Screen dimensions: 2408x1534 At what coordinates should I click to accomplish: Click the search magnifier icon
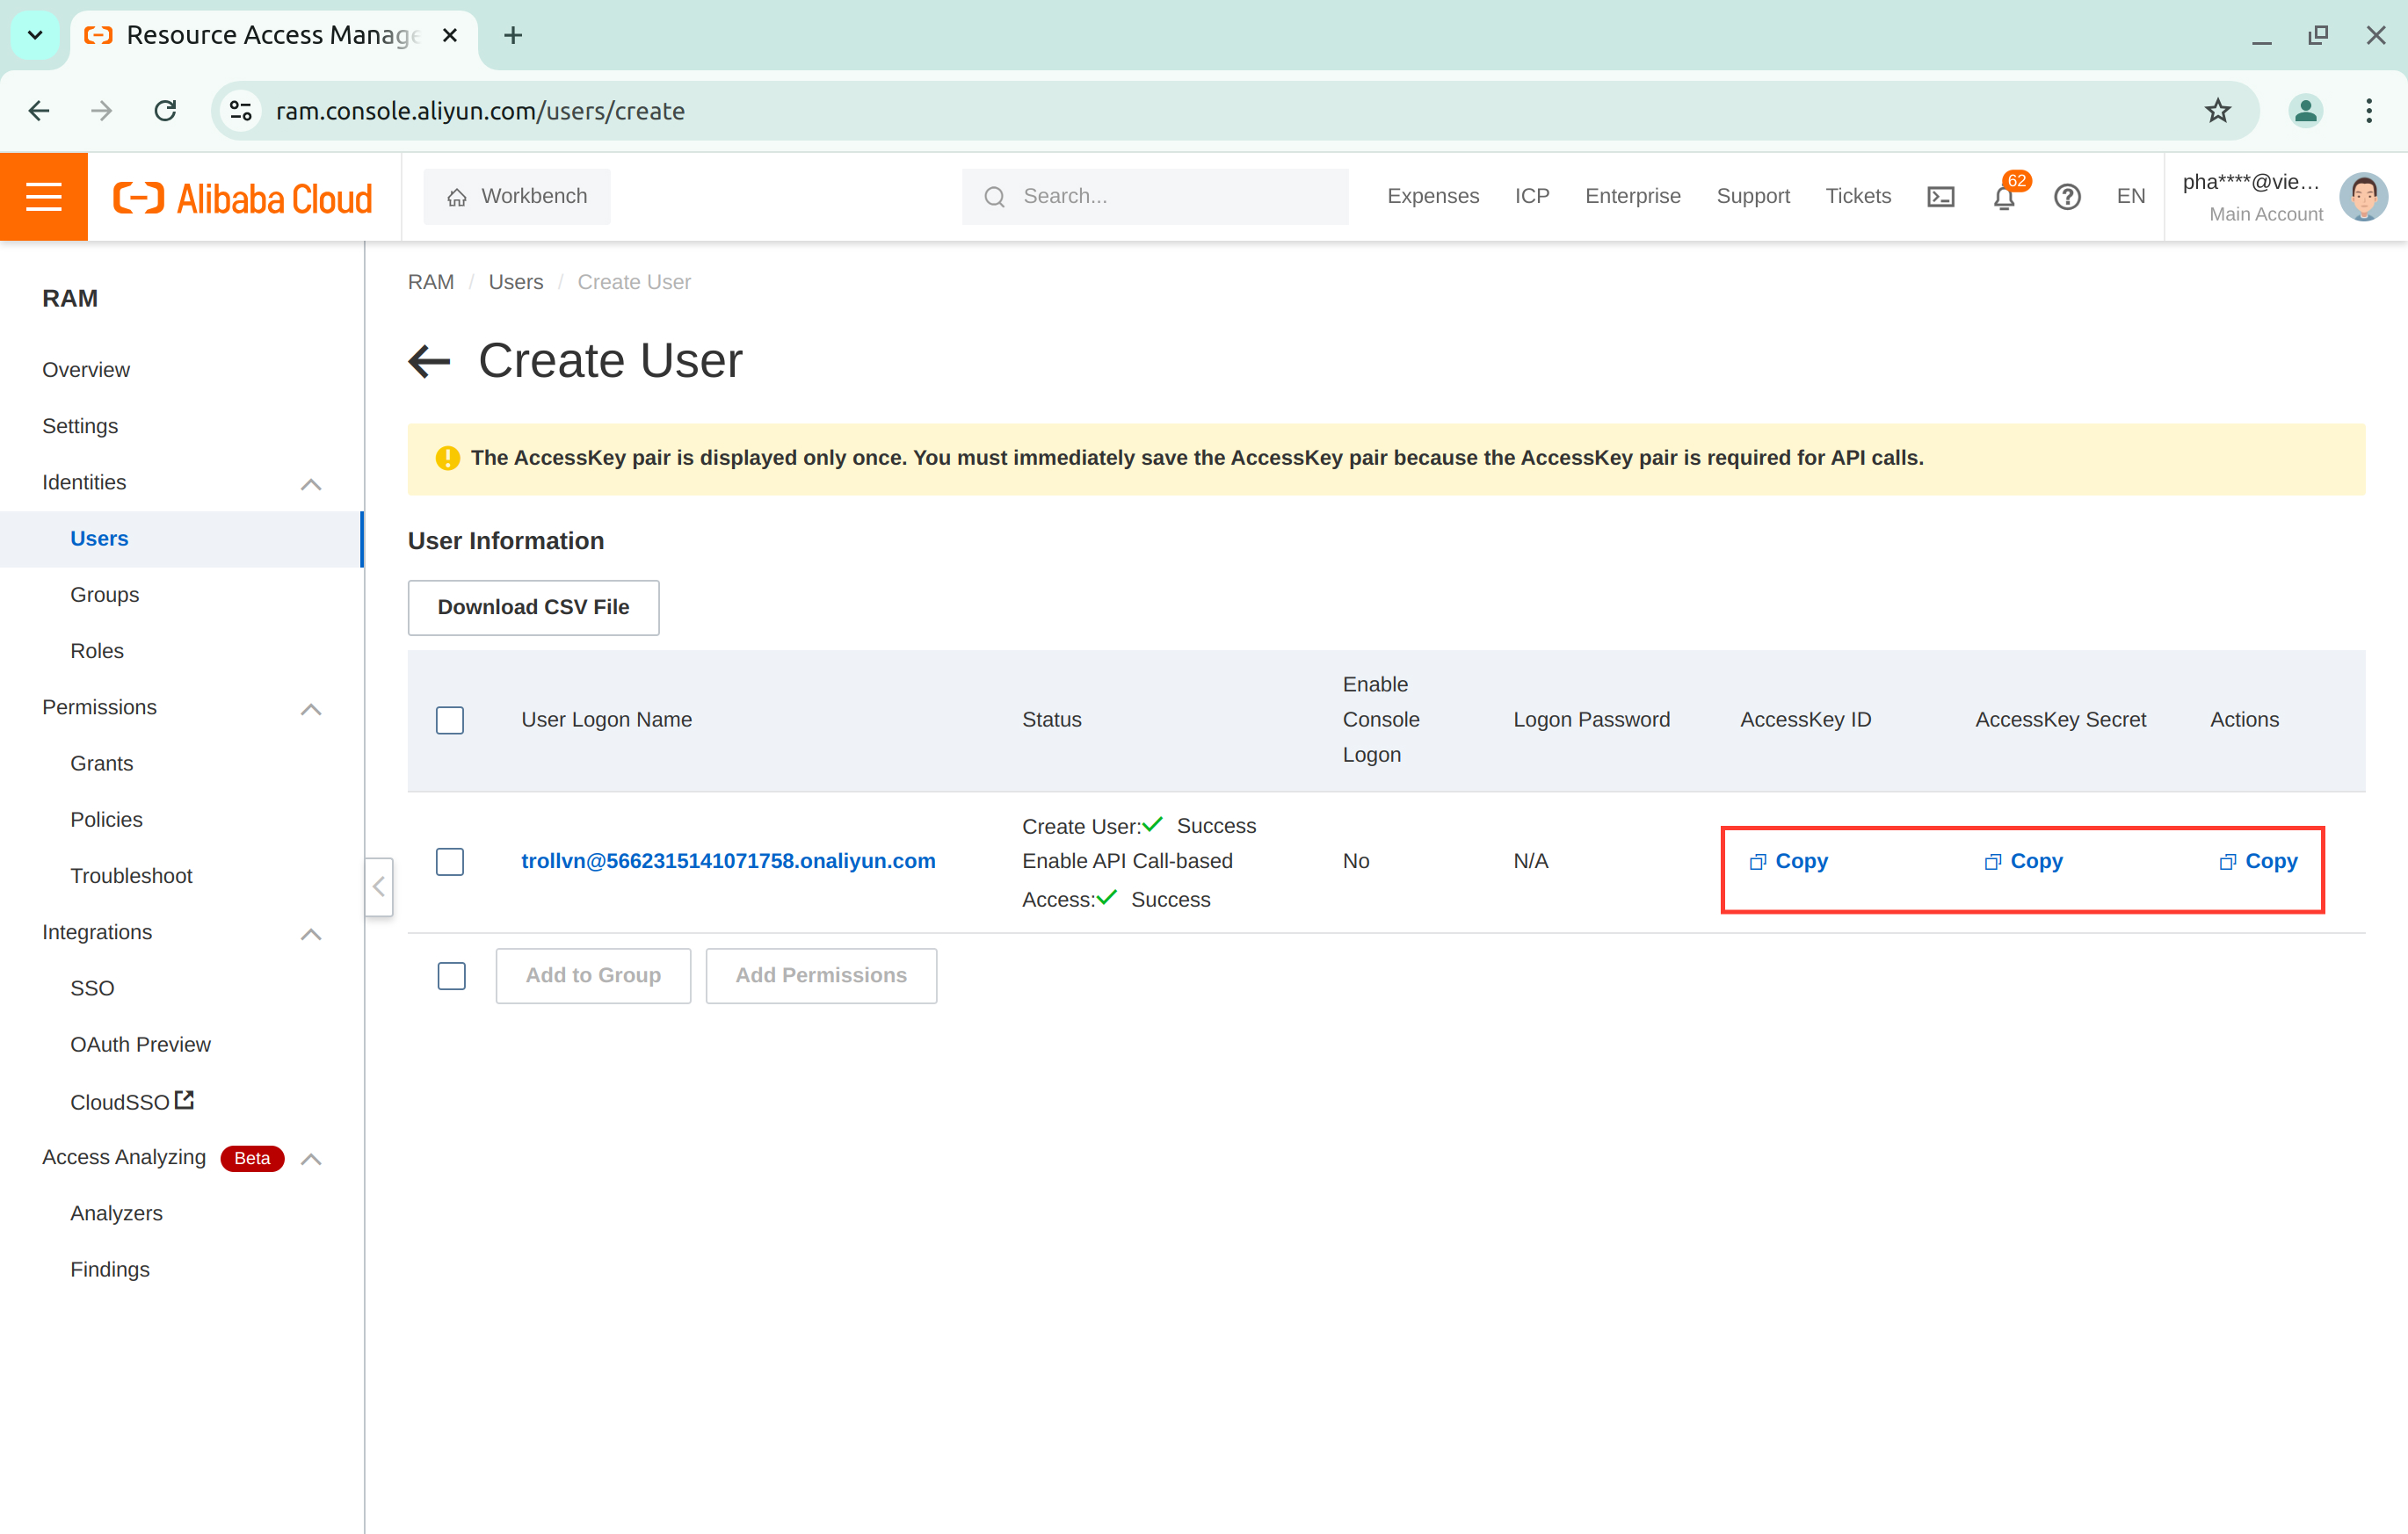click(994, 197)
